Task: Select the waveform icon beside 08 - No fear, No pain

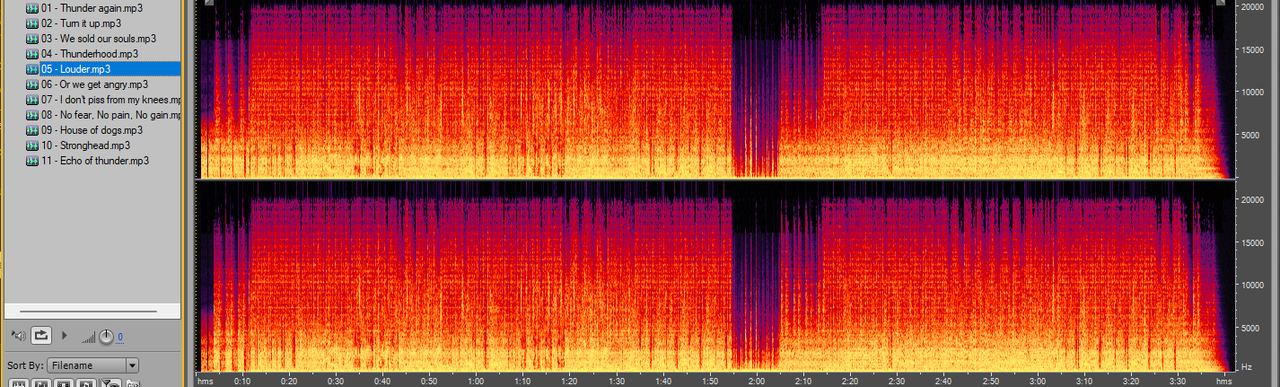Action: click(x=31, y=115)
